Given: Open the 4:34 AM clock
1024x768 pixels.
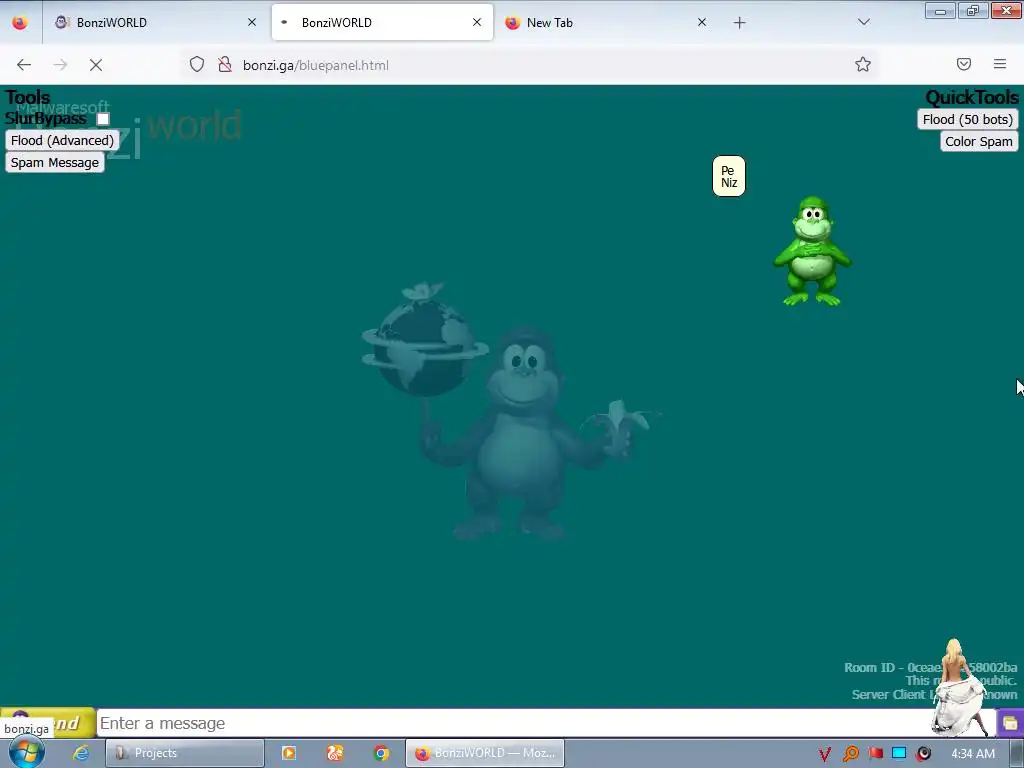Looking at the screenshot, I should click(x=973, y=754).
